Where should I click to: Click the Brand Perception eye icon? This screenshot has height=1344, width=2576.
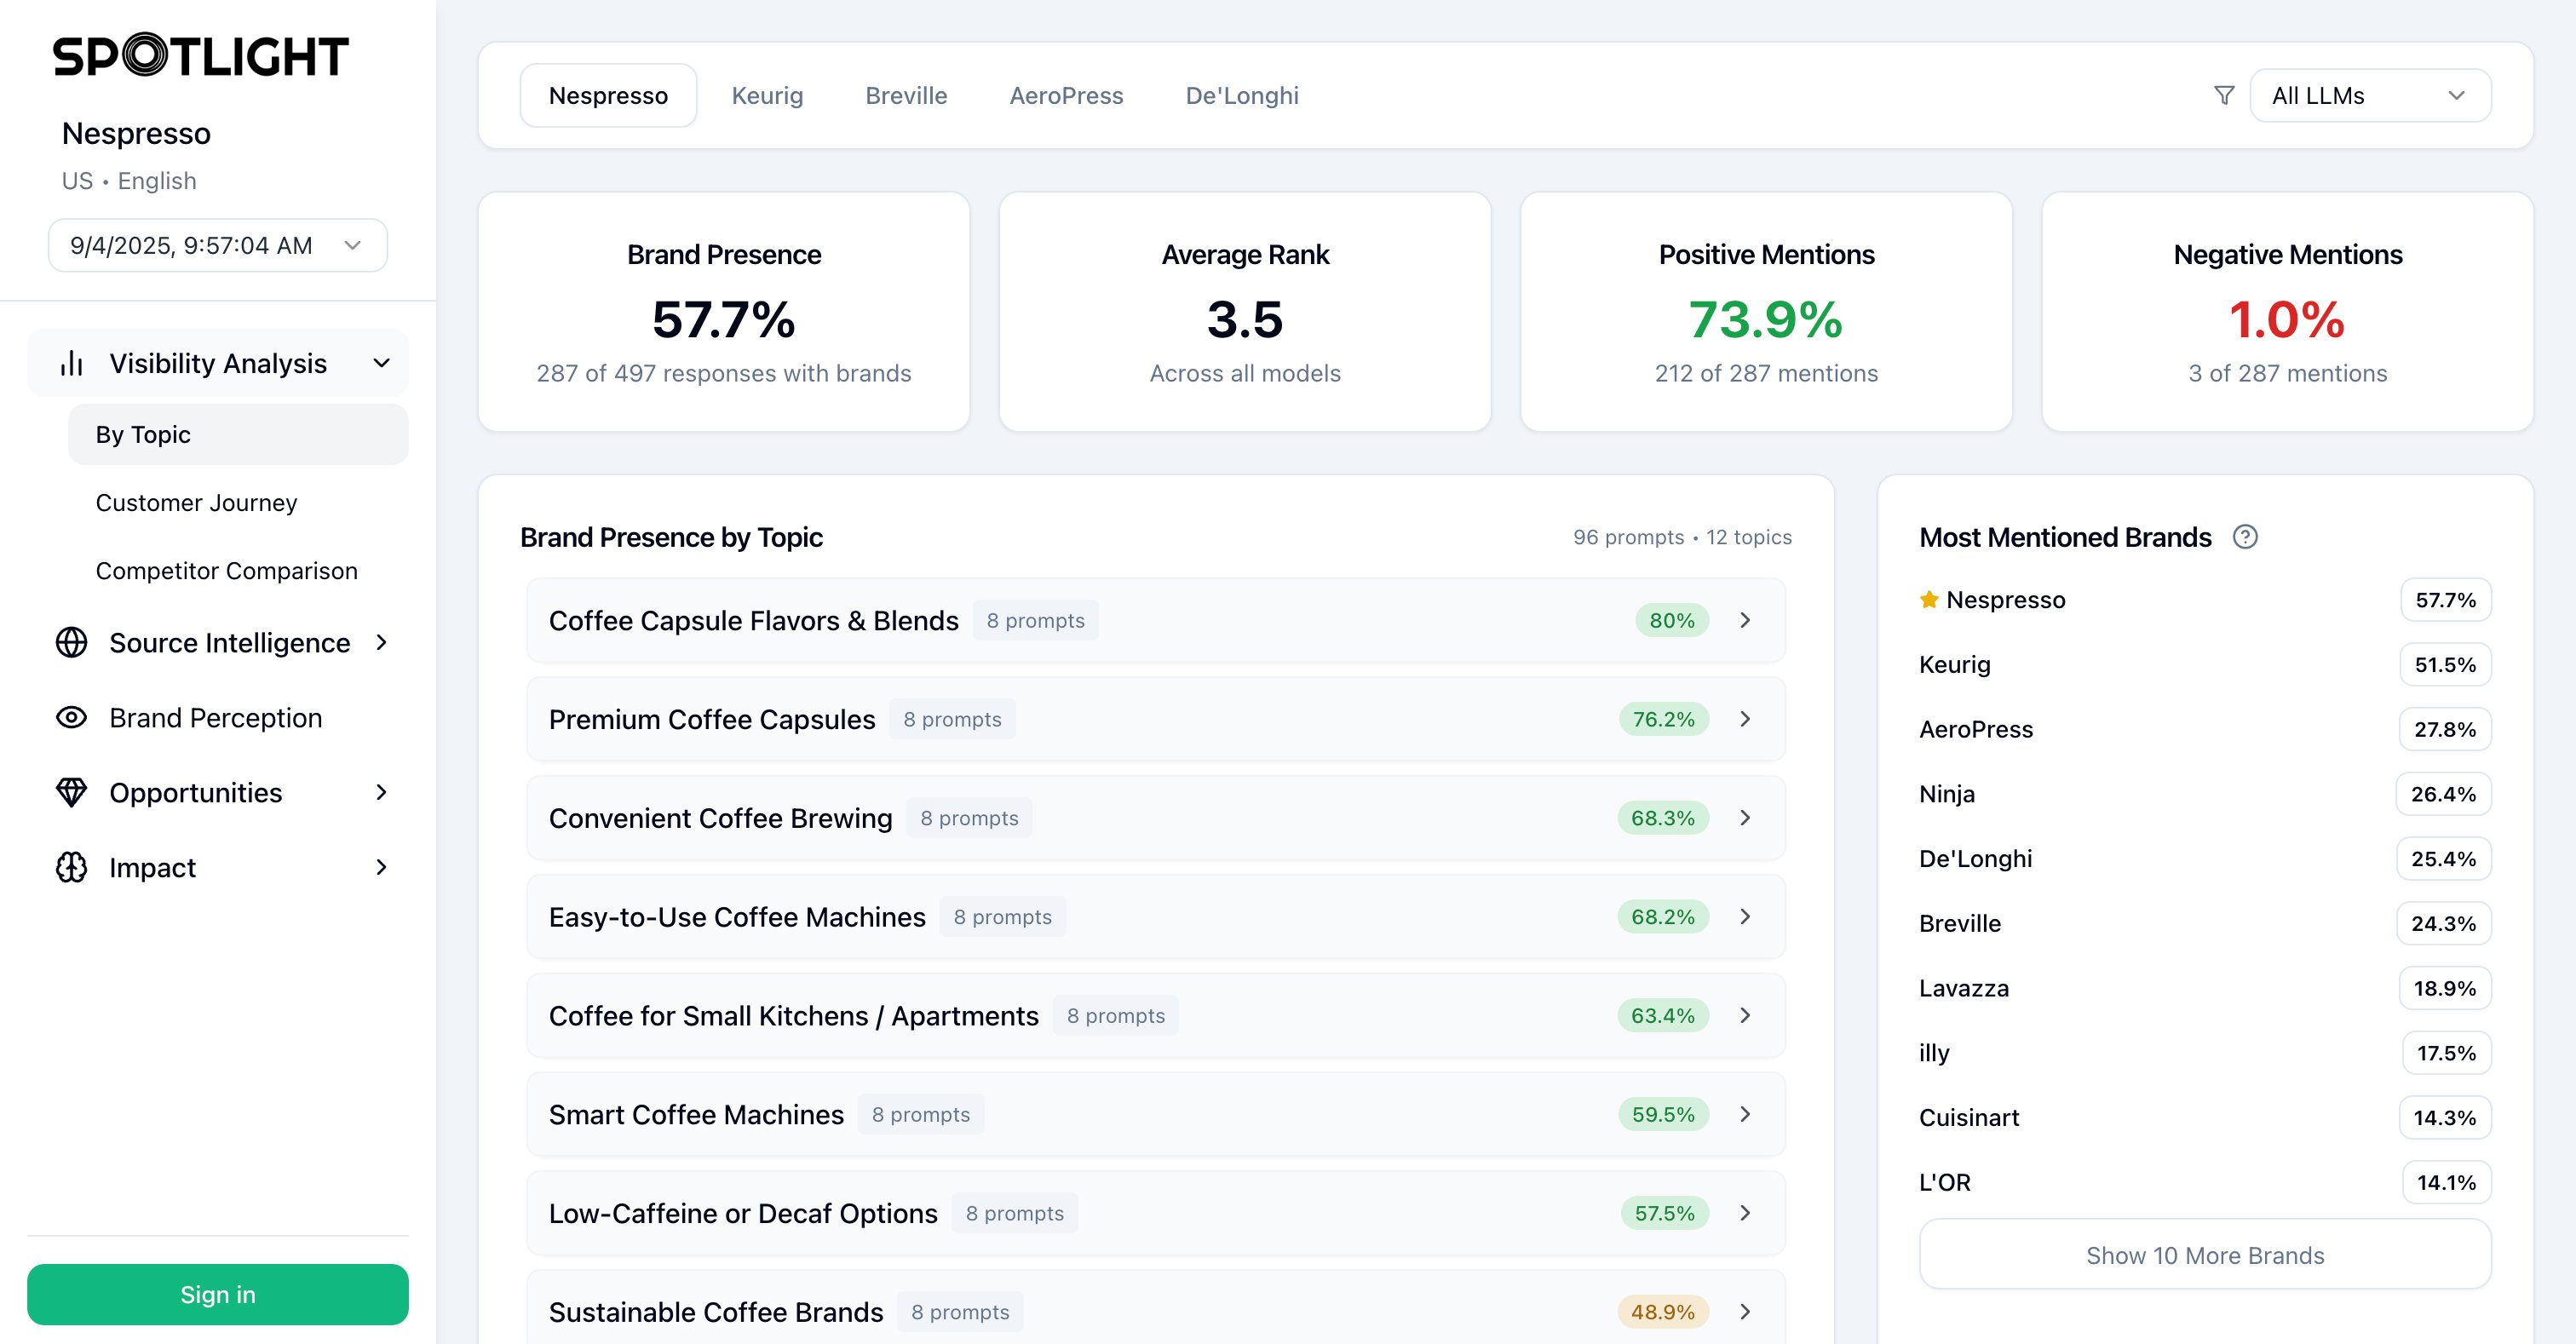coord(71,717)
